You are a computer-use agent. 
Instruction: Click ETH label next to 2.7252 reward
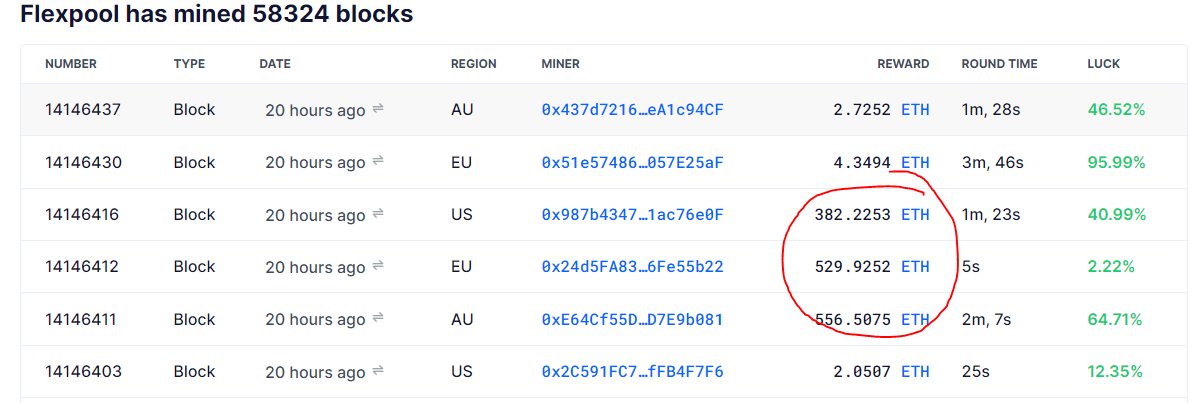pyautogui.click(x=915, y=110)
